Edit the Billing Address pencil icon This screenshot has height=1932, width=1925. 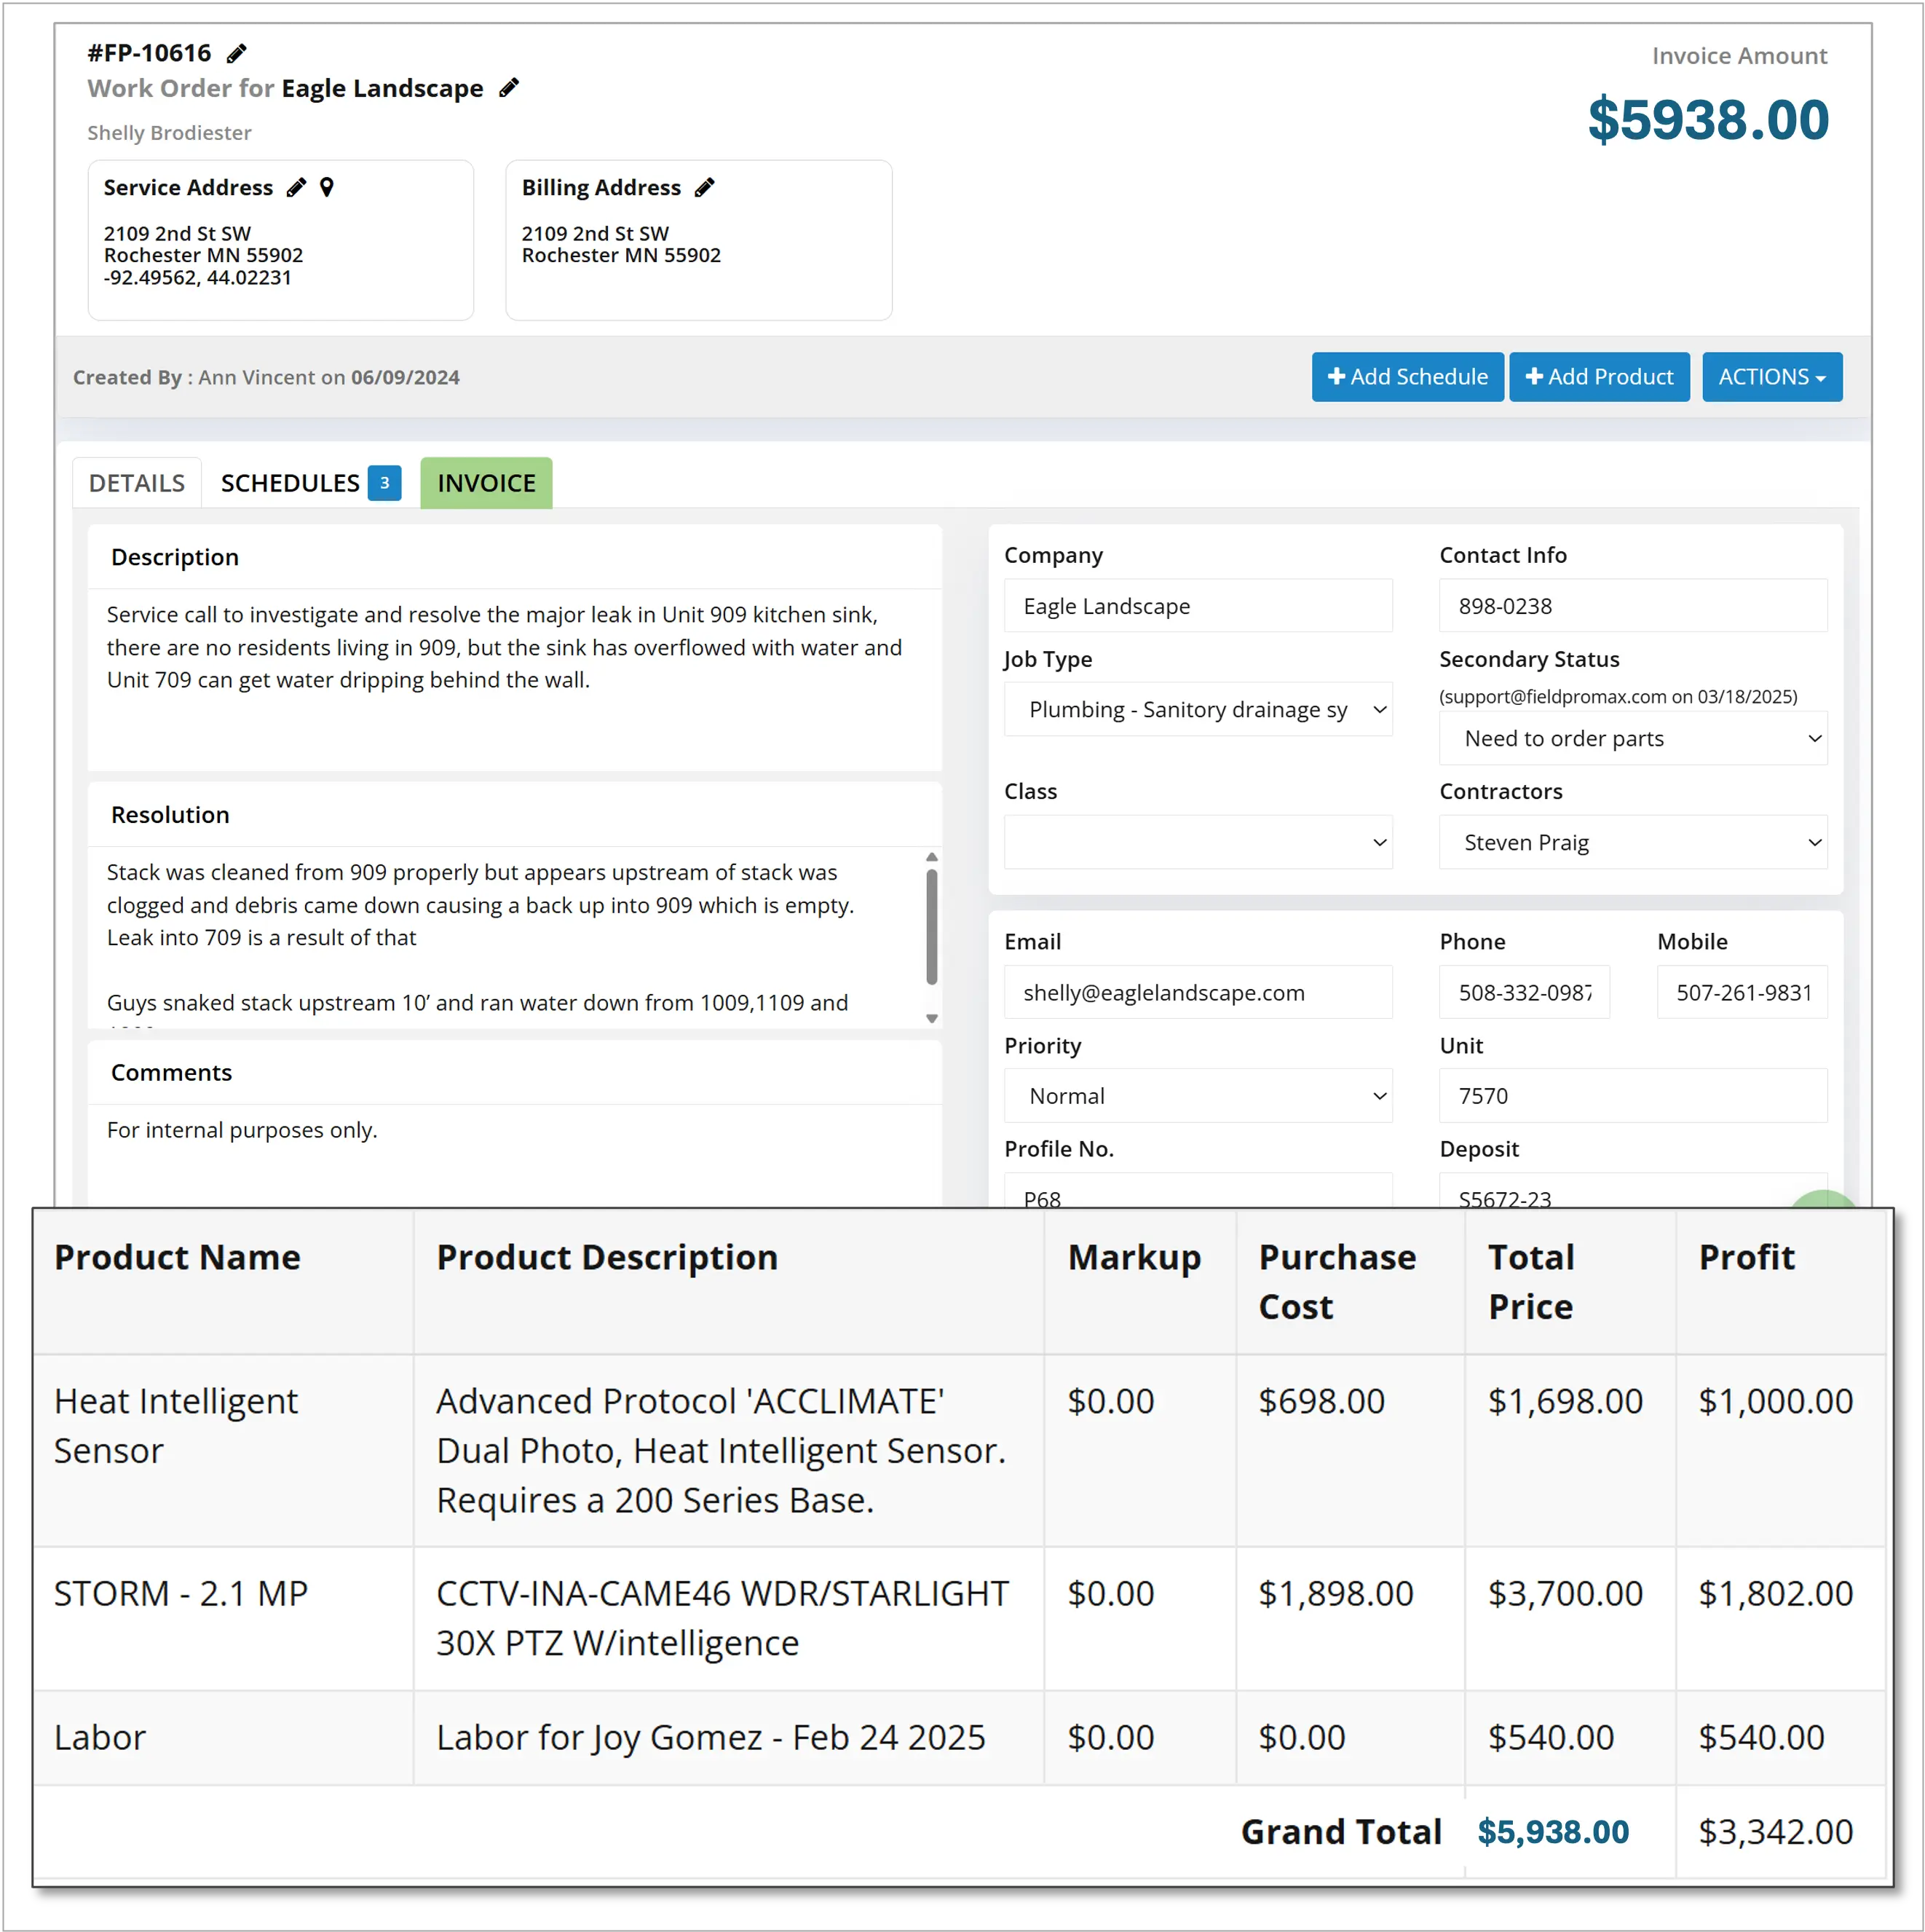(x=705, y=188)
